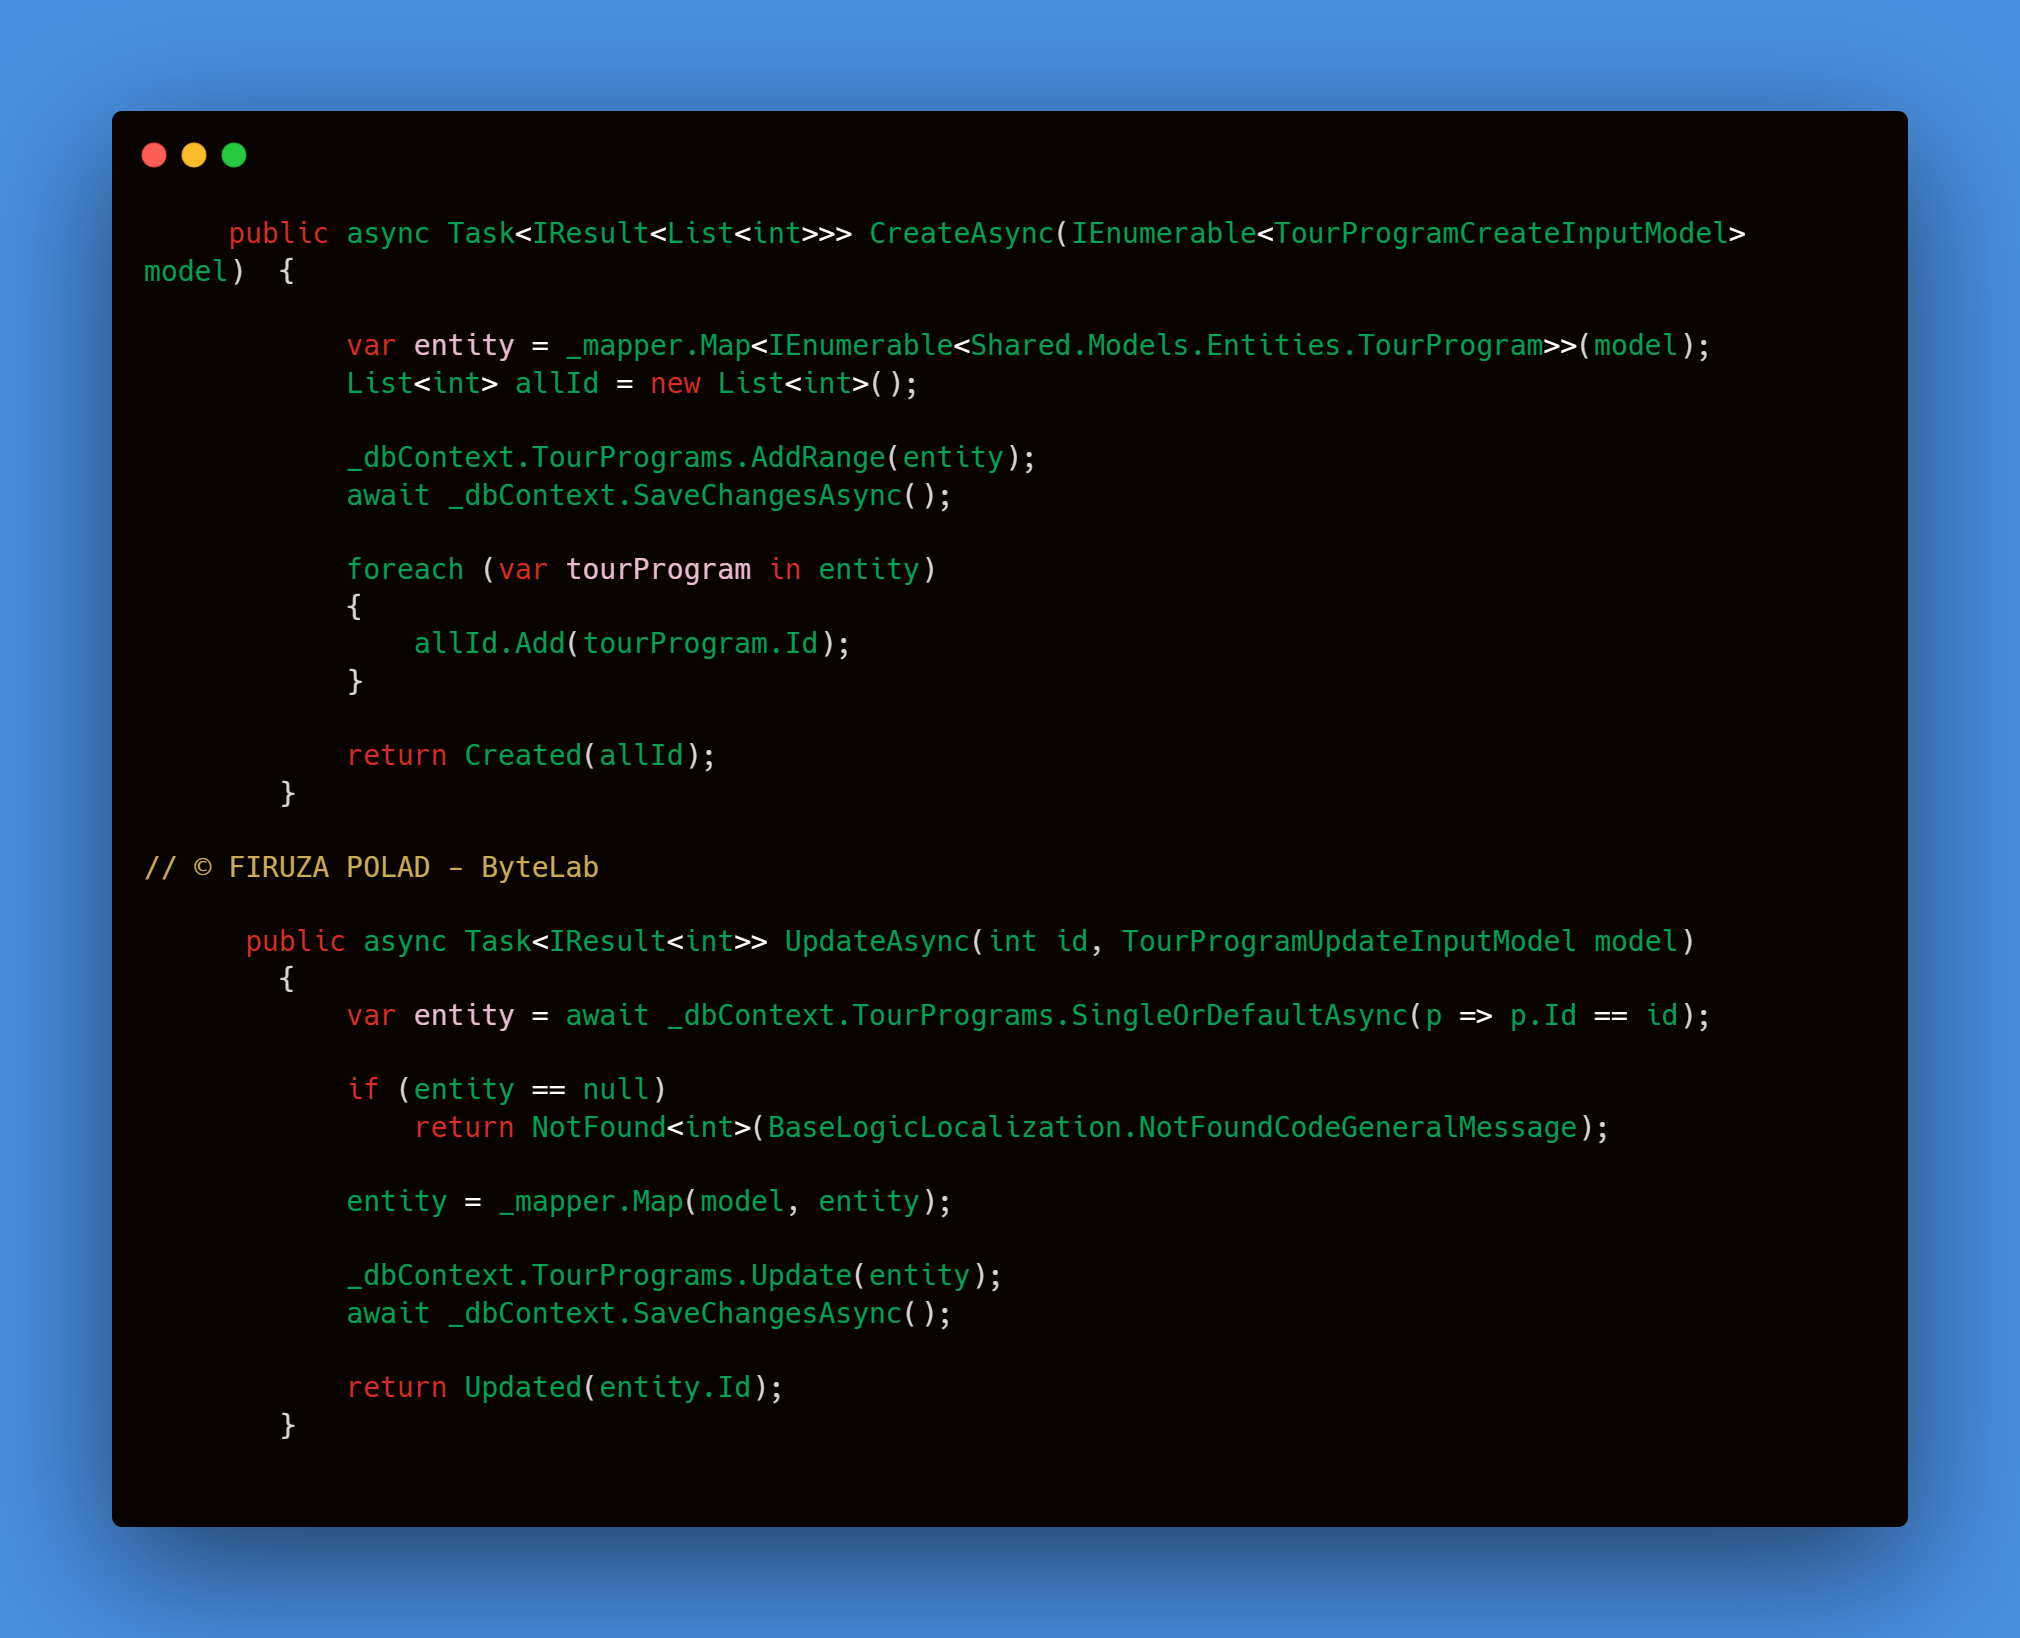Screen dimensions: 2020x1638
Task: Click the SingleOrDefaultAsync method call
Action: point(1239,1015)
